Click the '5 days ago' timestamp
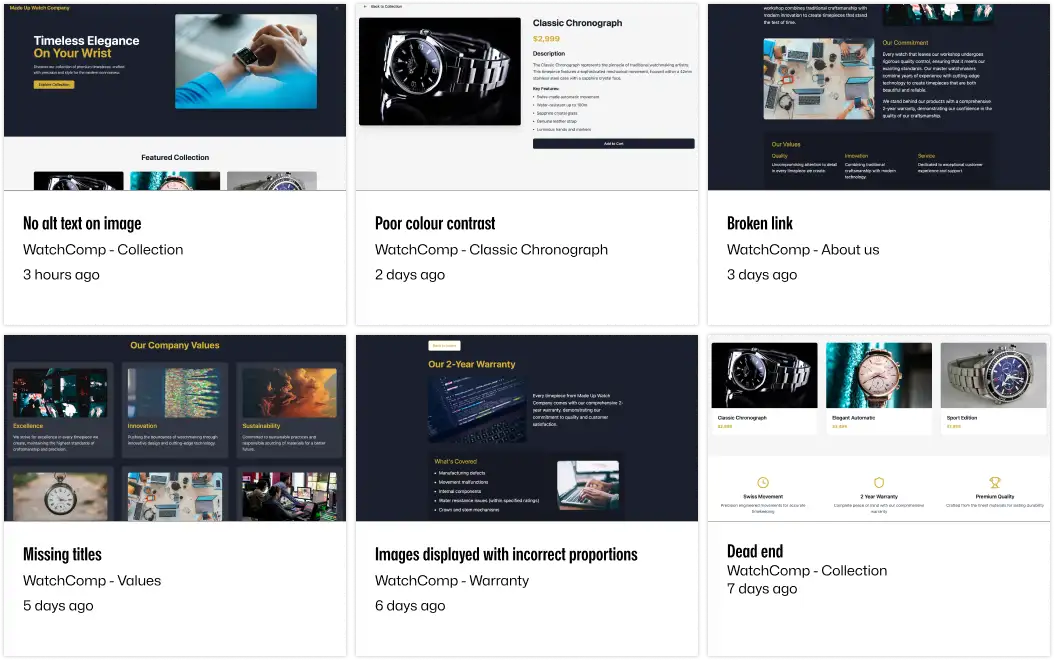Viewport: 1062px width, 660px height. point(58,606)
